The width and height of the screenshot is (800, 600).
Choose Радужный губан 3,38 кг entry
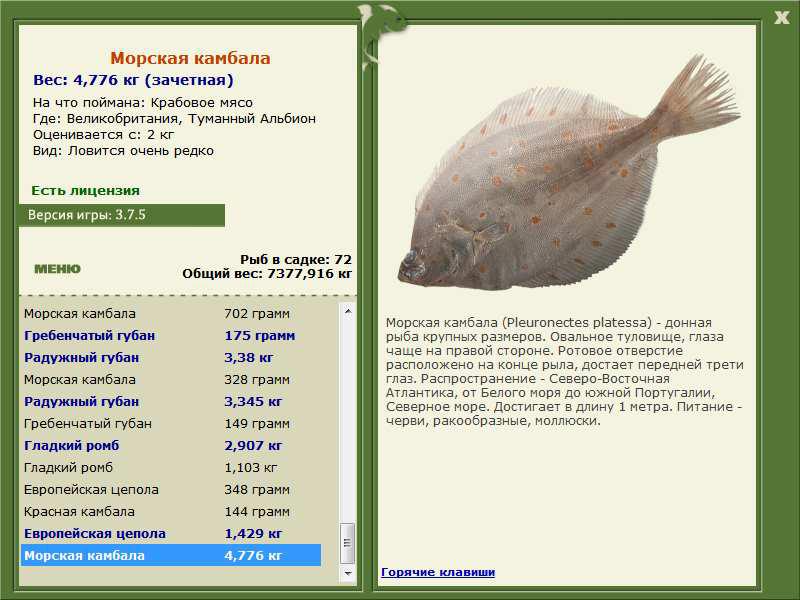[170, 358]
